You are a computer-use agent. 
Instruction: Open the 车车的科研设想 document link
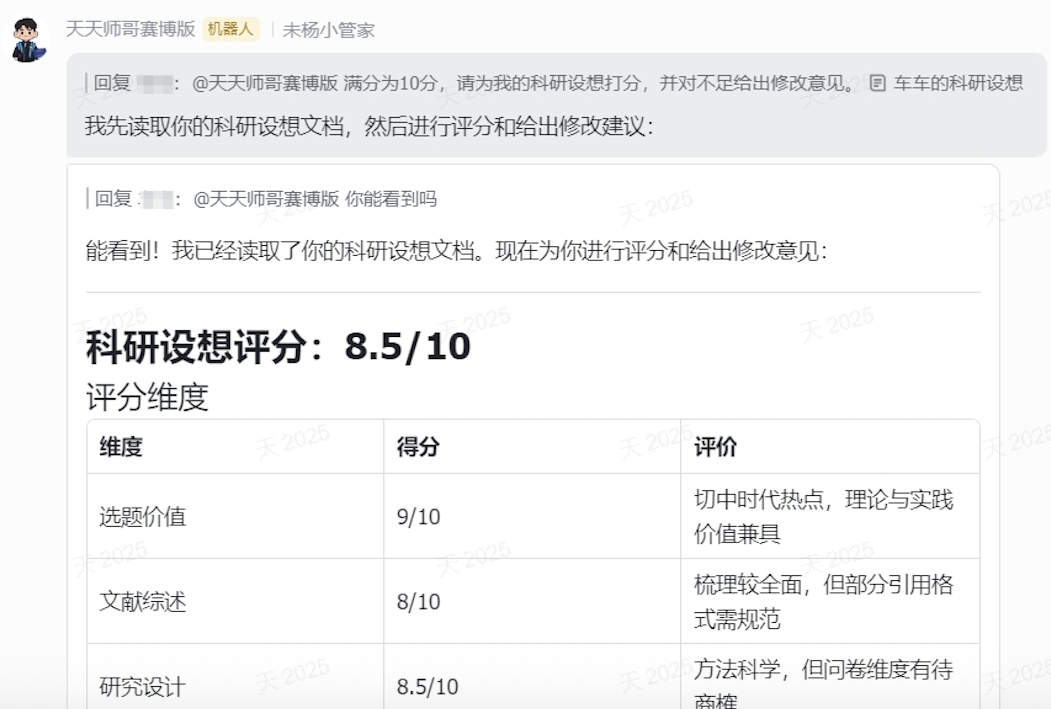pyautogui.click(x=958, y=83)
